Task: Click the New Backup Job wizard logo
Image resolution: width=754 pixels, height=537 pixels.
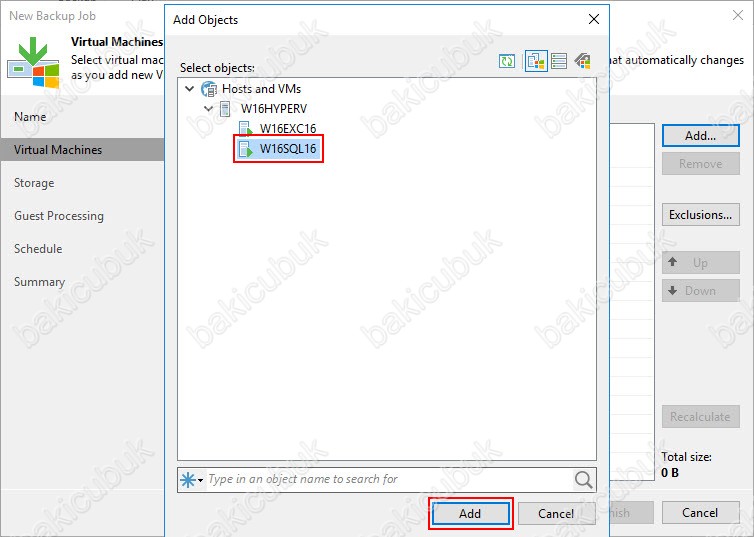Action: [34, 62]
